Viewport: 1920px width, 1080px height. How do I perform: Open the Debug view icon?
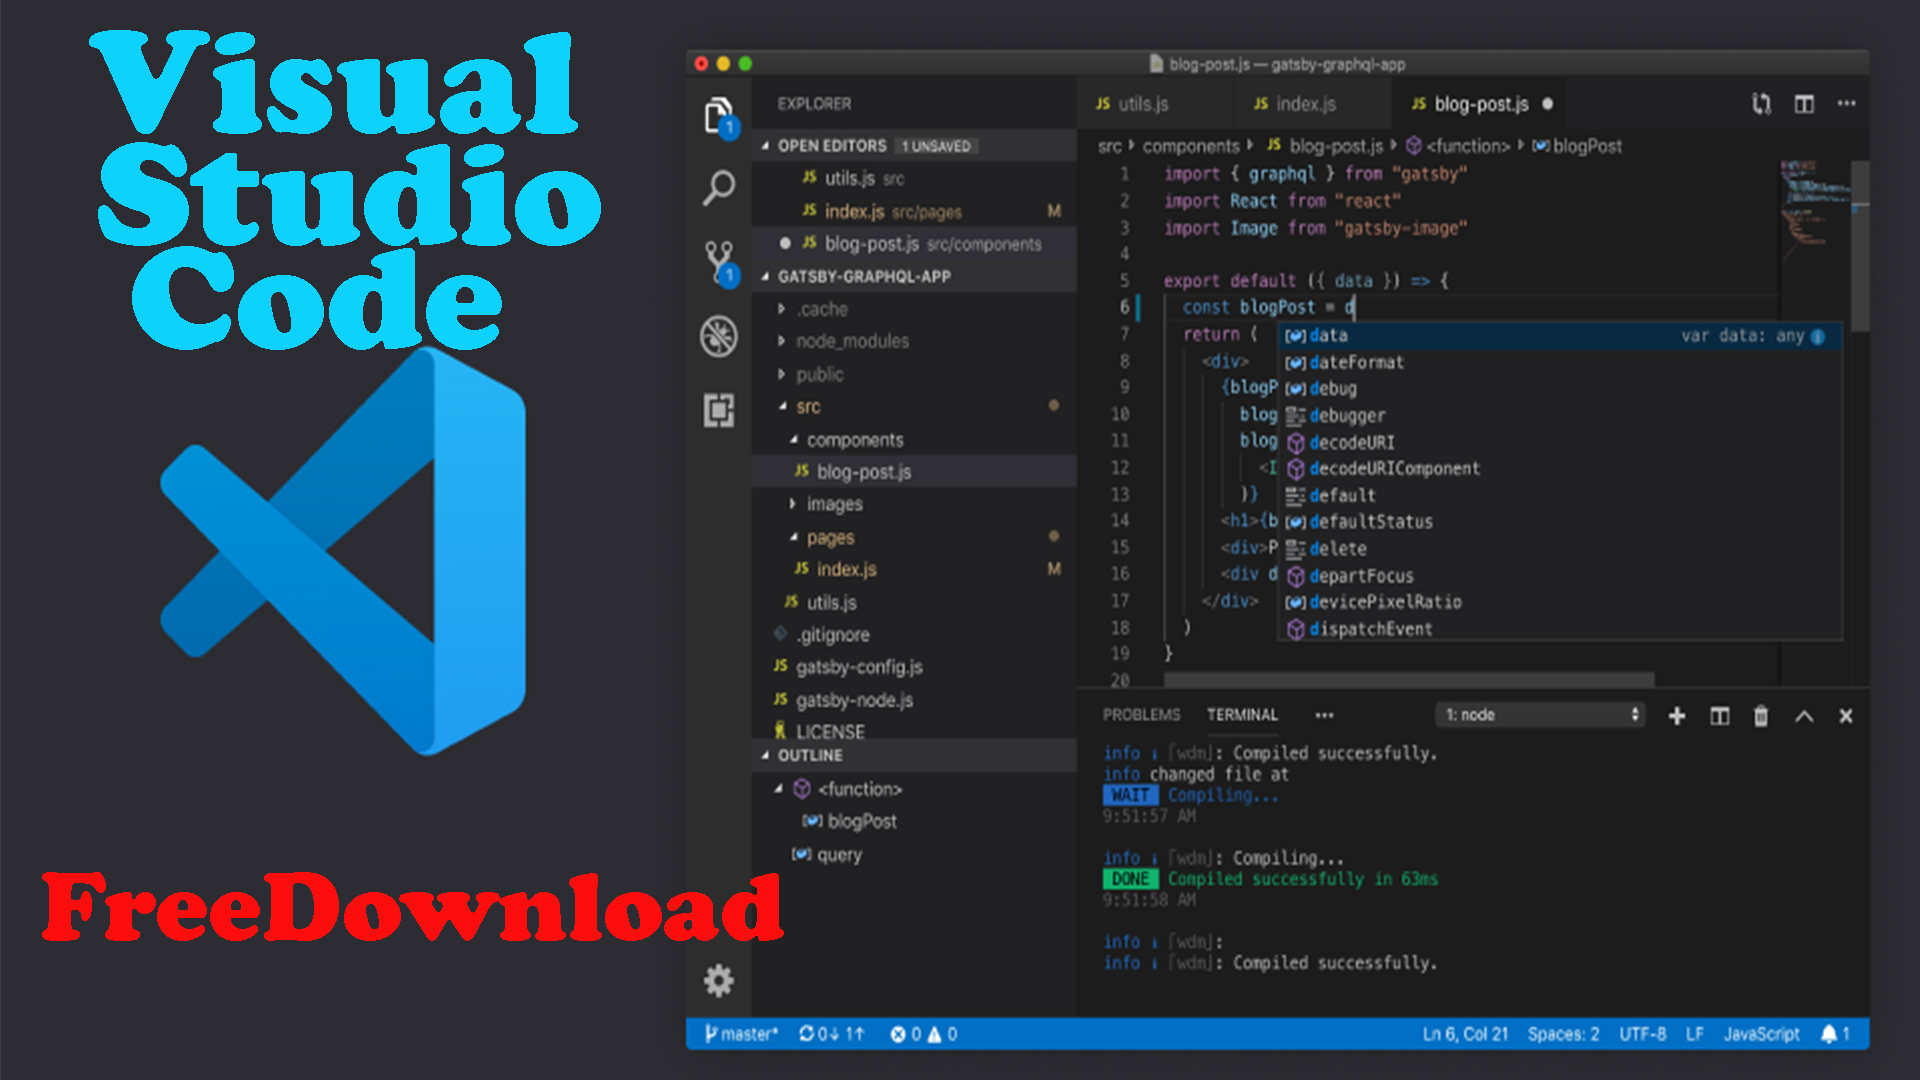(718, 336)
